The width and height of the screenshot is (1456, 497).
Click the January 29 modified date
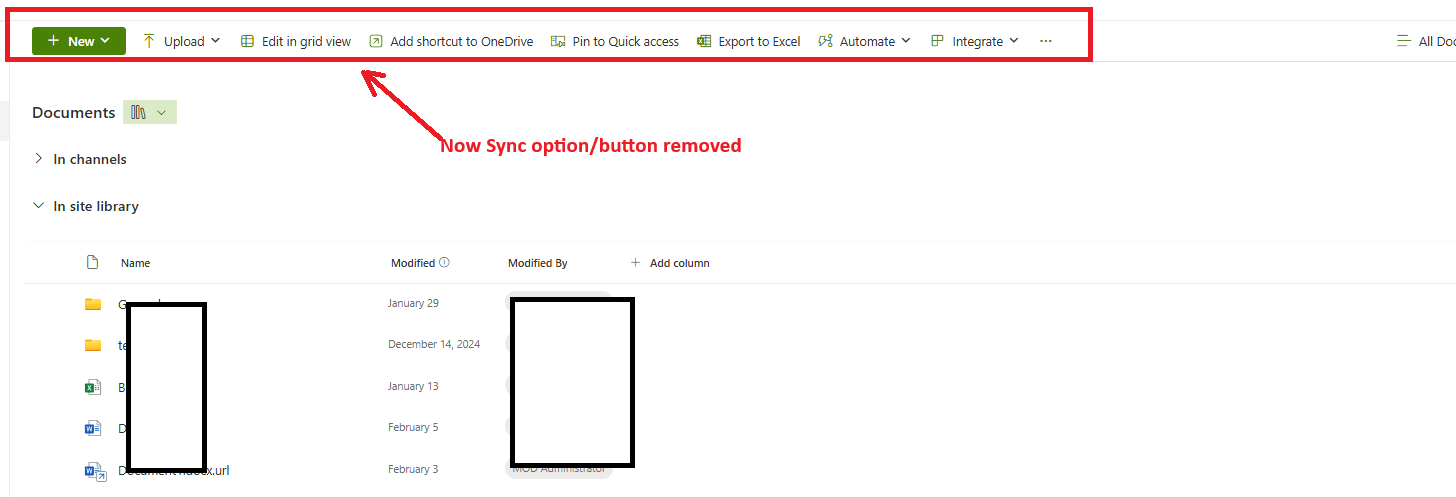point(413,303)
